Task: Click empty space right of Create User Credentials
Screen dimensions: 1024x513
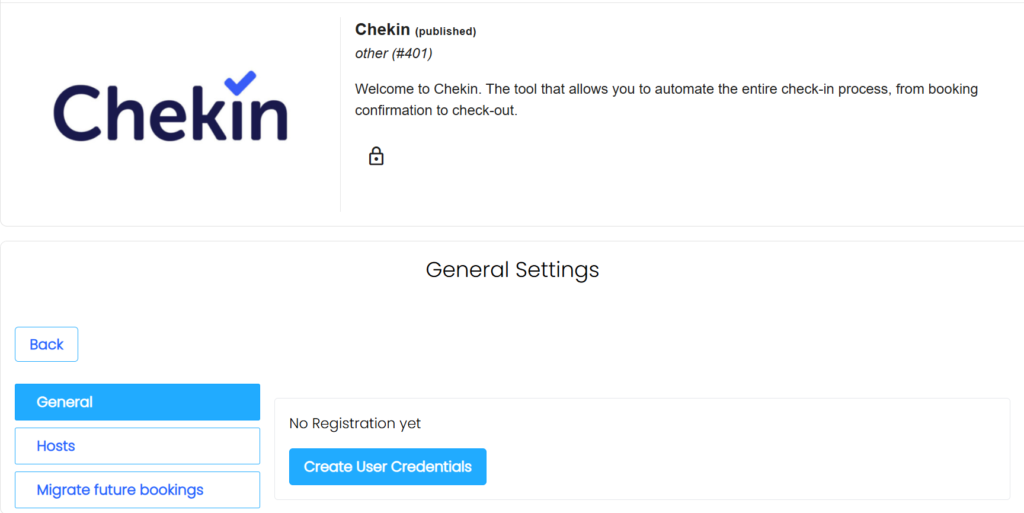Action: 740,467
